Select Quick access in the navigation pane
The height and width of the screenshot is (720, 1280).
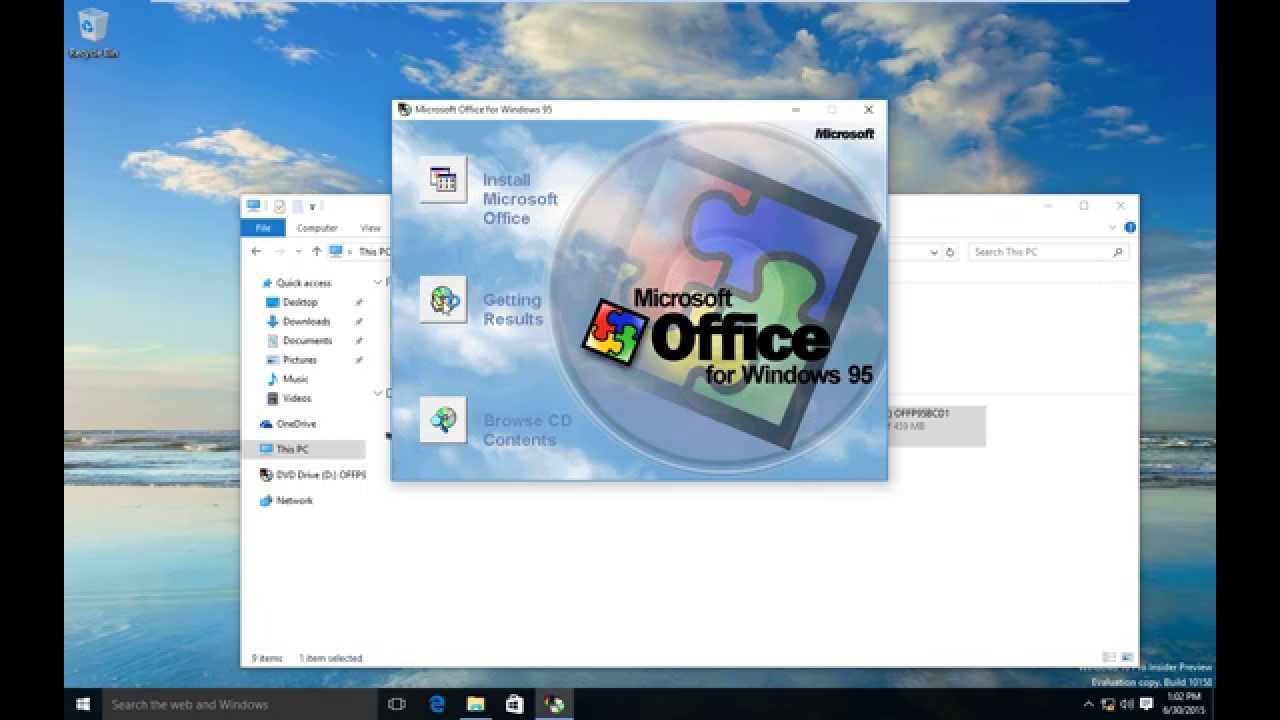point(303,283)
